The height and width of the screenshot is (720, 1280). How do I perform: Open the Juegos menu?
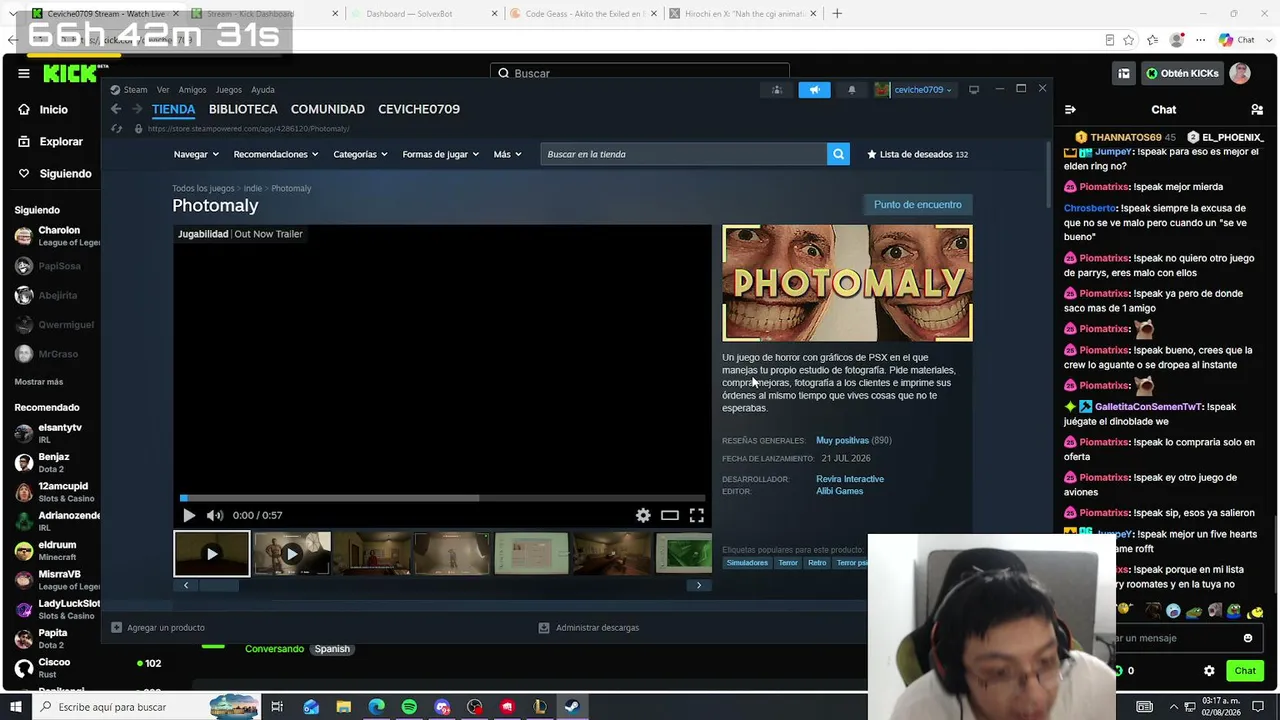[229, 90]
